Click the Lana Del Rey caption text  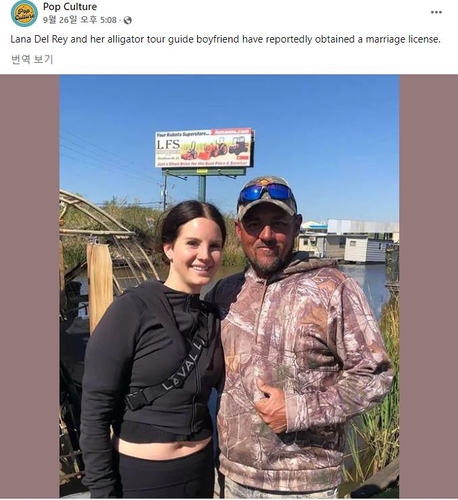pyautogui.click(x=225, y=39)
